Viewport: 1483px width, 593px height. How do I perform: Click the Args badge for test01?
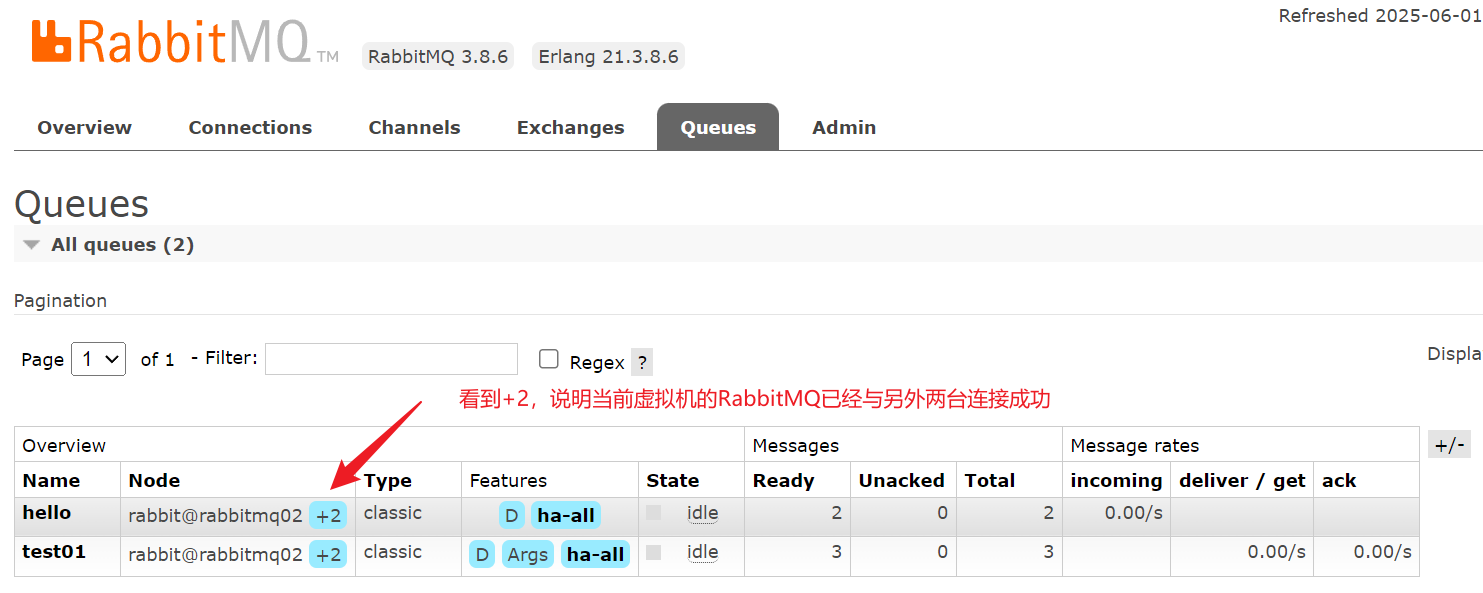click(x=527, y=555)
